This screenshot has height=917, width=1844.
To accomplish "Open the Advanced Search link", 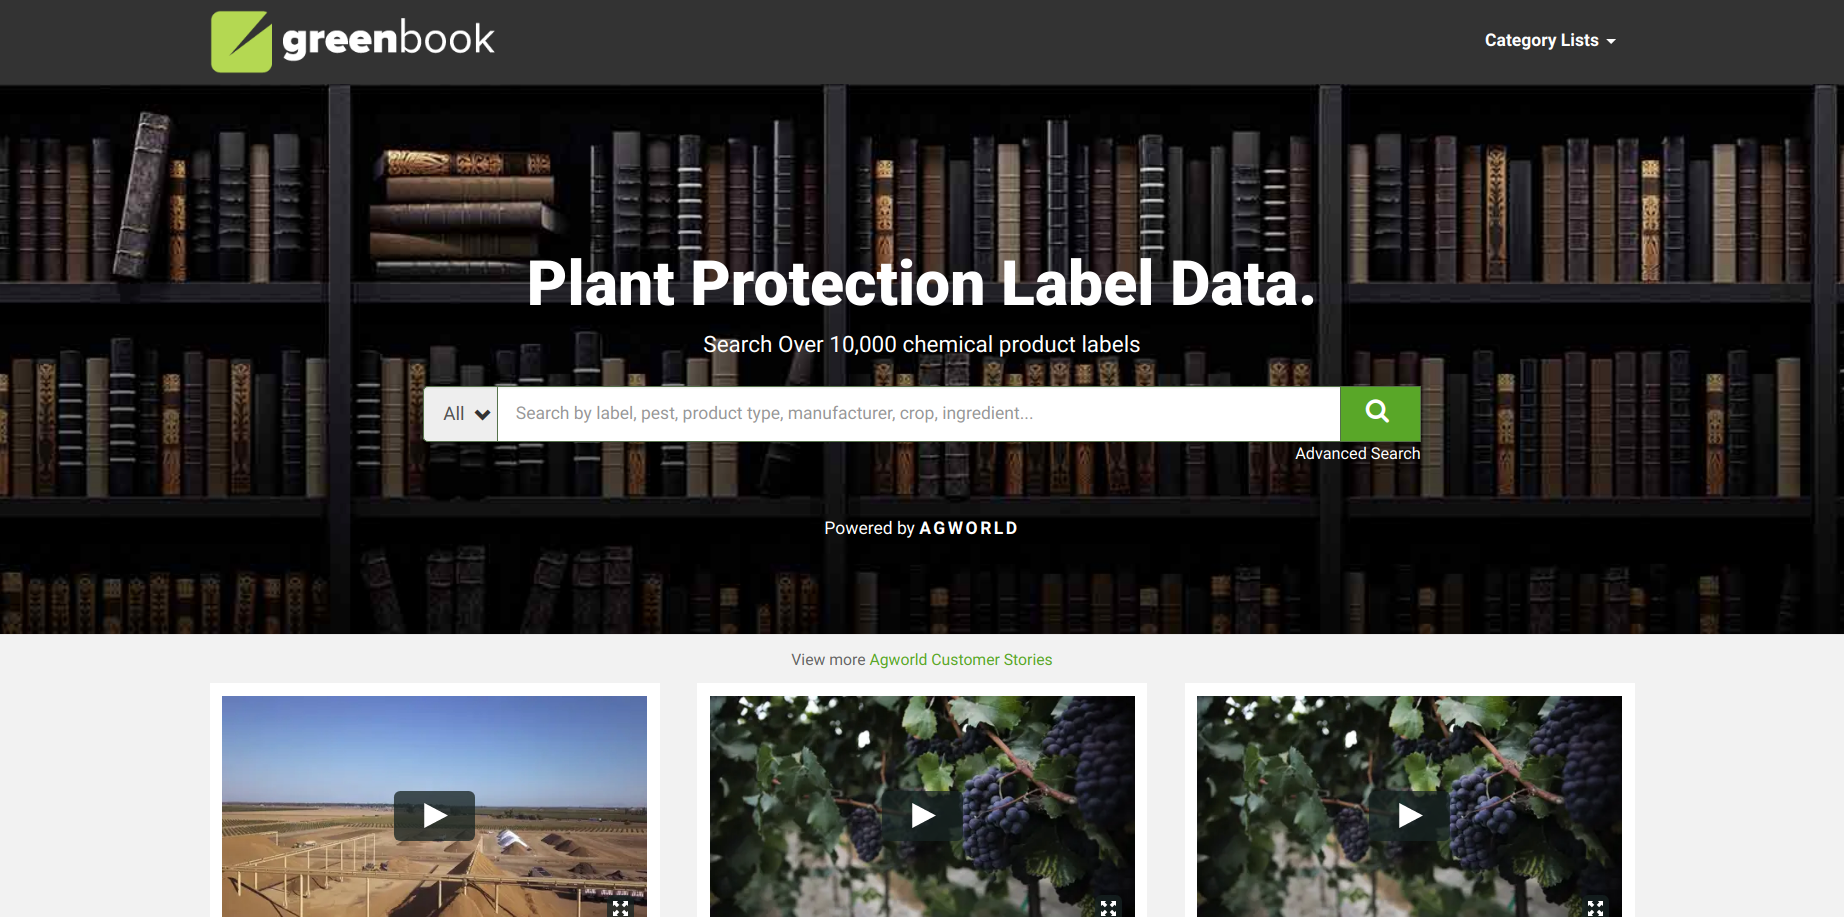I will (x=1357, y=453).
